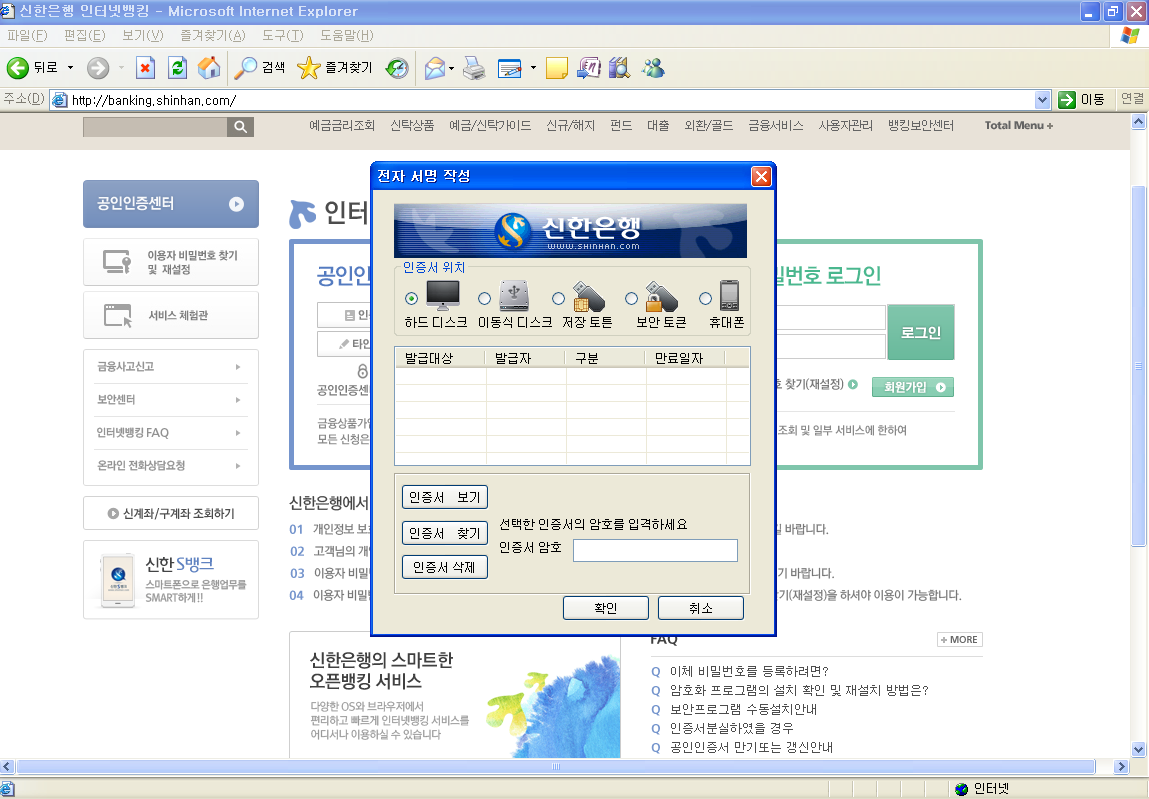This screenshot has height=799, width=1149.
Task: Select the 하드 디스크 radio button
Action: point(412,298)
